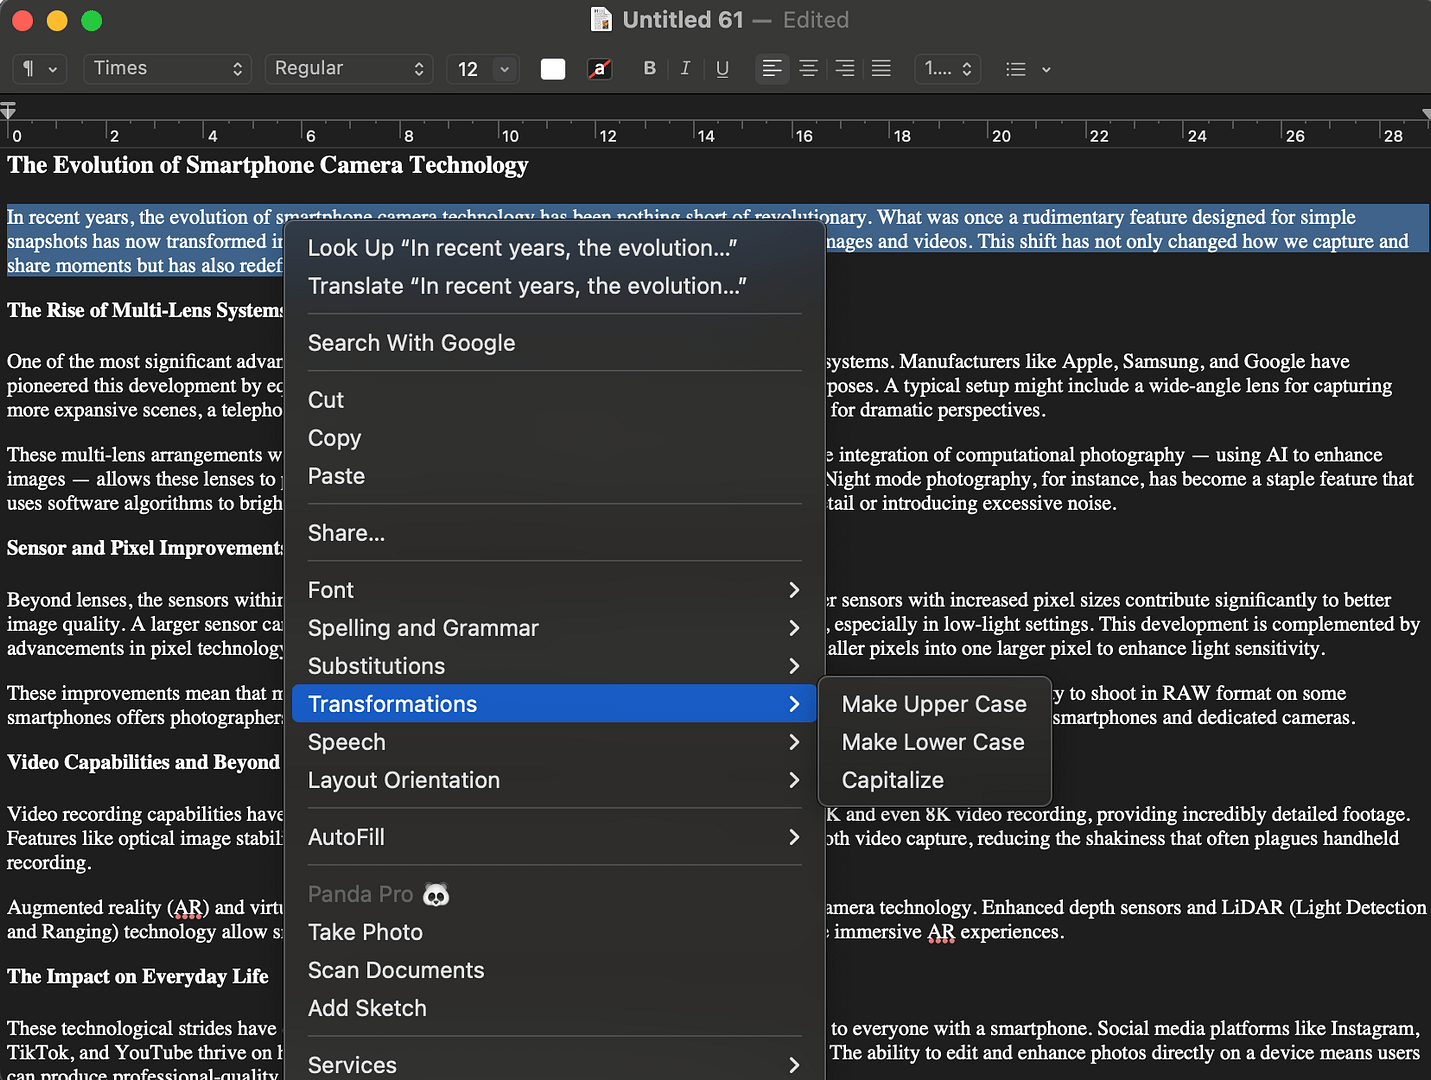1431x1080 pixels.
Task: Open the Times font family dropdown
Action: pyautogui.click(x=166, y=69)
